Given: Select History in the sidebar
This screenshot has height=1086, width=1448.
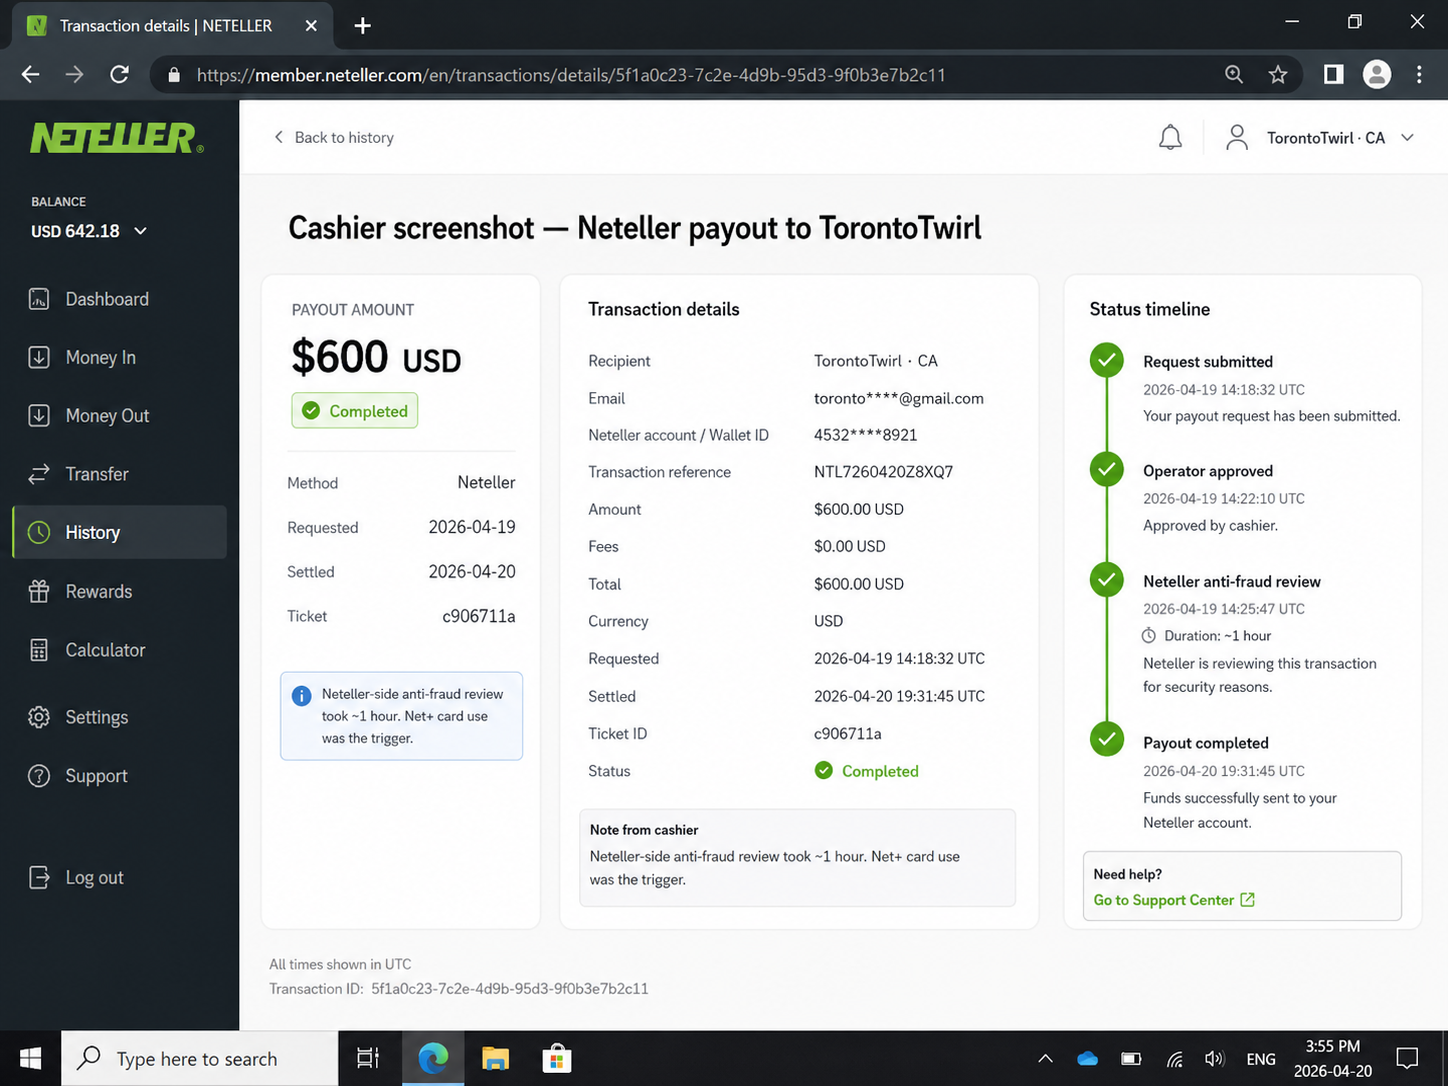Looking at the screenshot, I should (119, 532).
